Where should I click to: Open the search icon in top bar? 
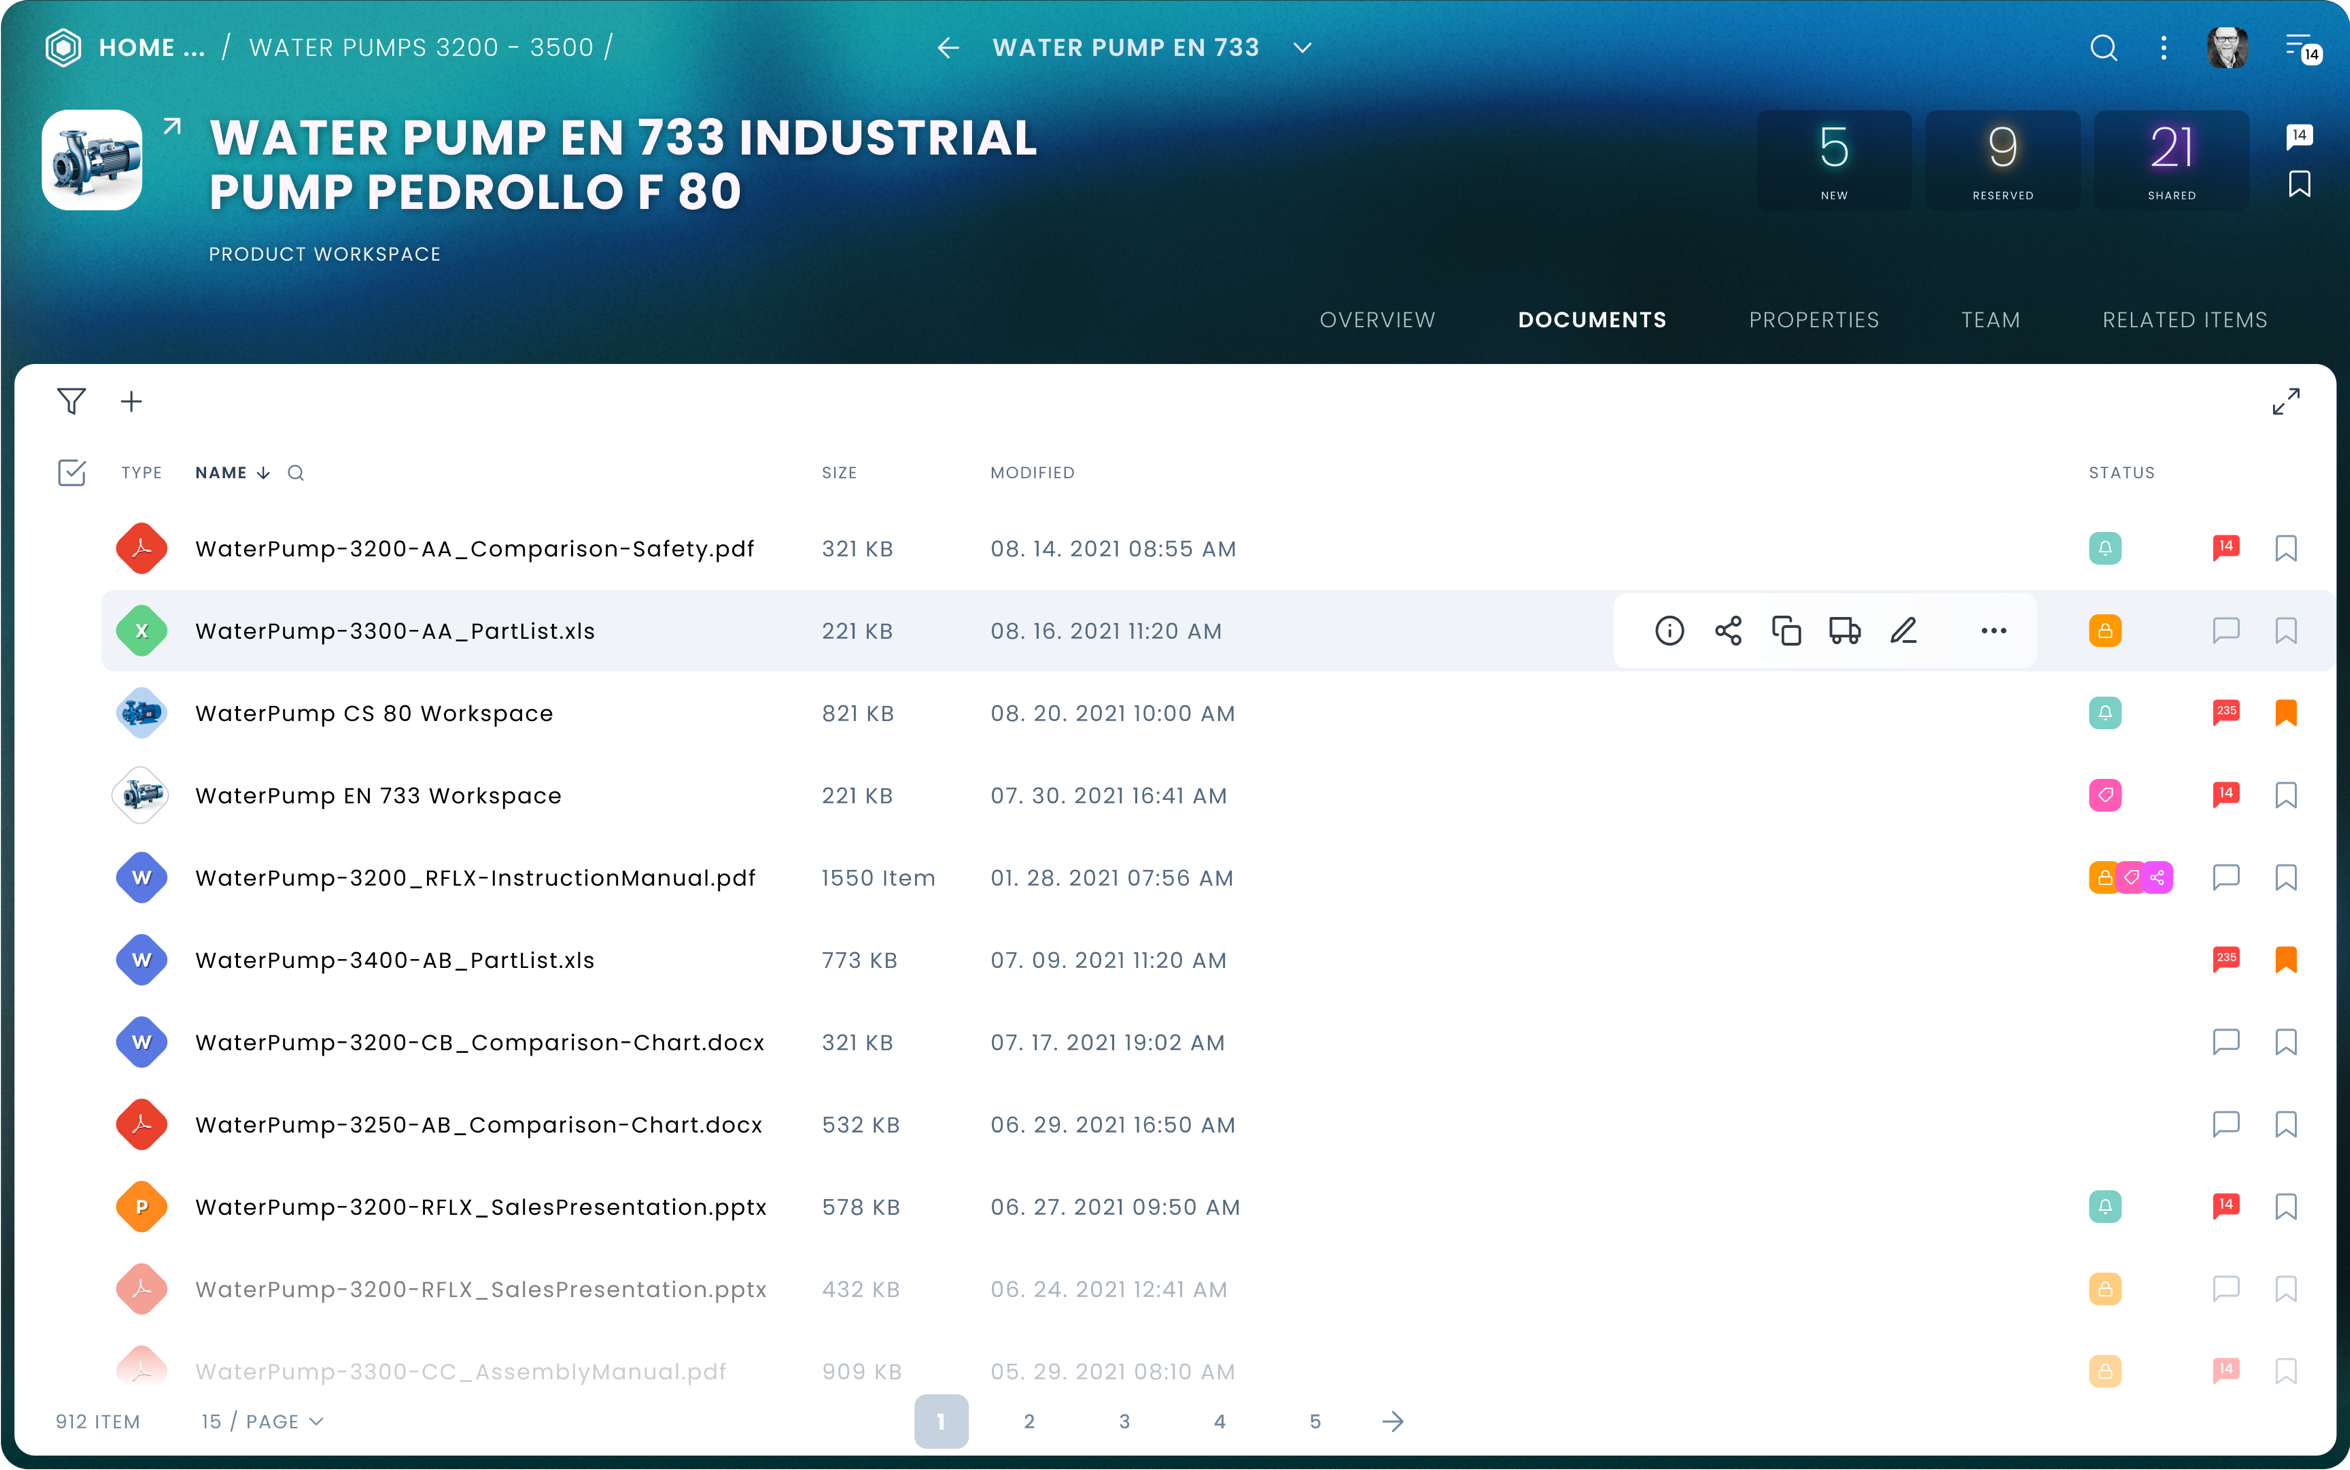pyautogui.click(x=2103, y=47)
